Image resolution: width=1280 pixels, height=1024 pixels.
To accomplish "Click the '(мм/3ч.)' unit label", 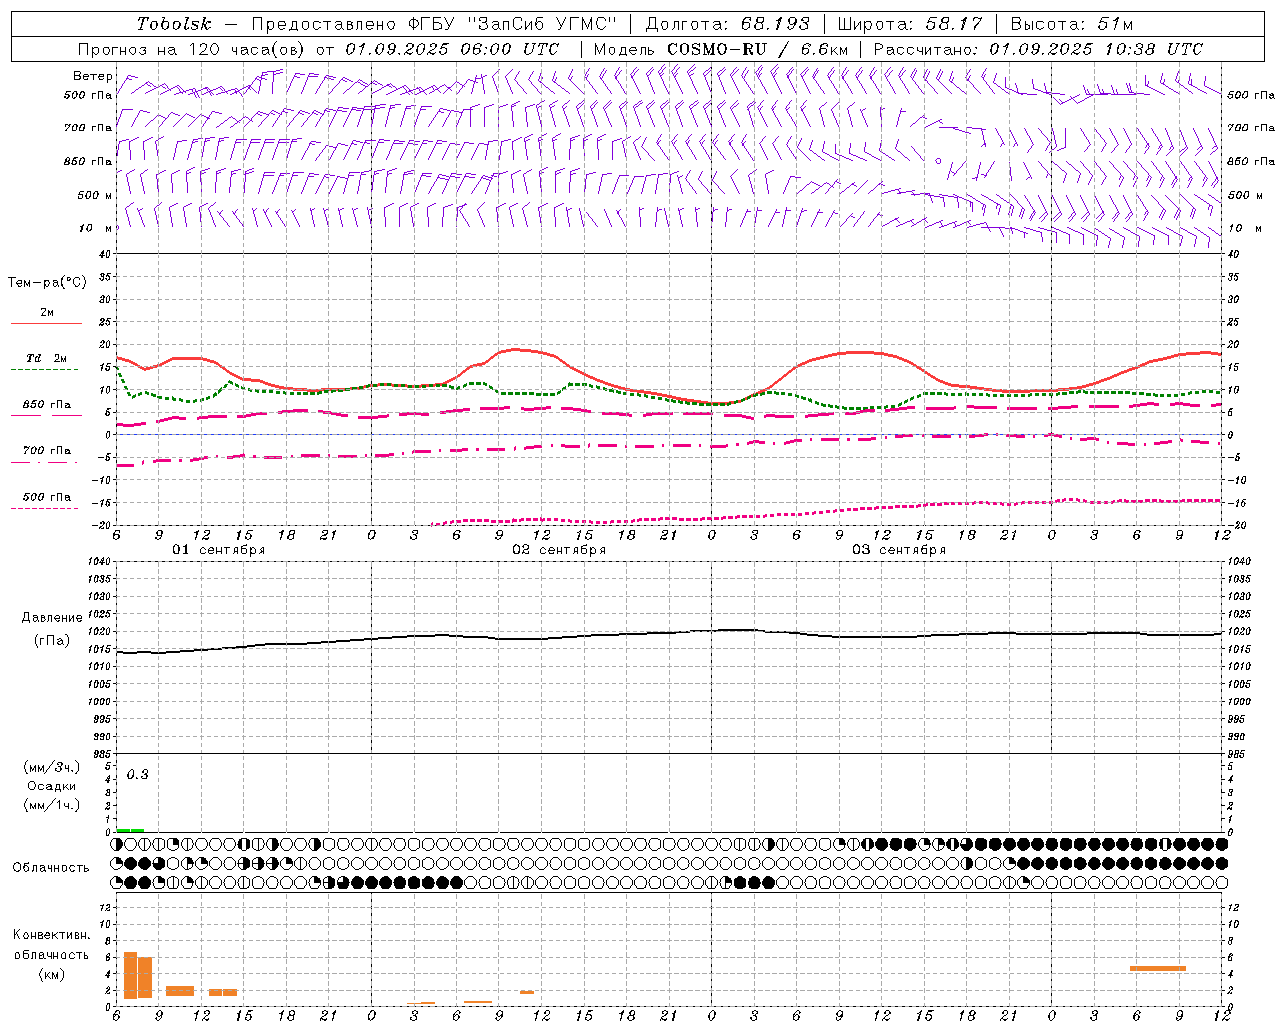I will click(52, 767).
